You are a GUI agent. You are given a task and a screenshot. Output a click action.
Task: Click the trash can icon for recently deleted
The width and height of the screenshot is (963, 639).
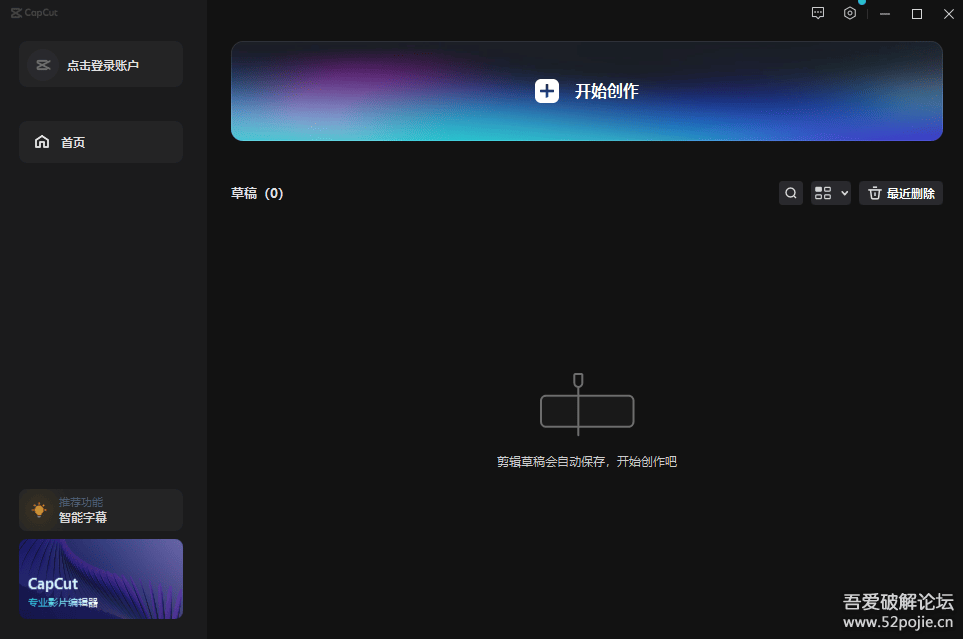(875, 193)
